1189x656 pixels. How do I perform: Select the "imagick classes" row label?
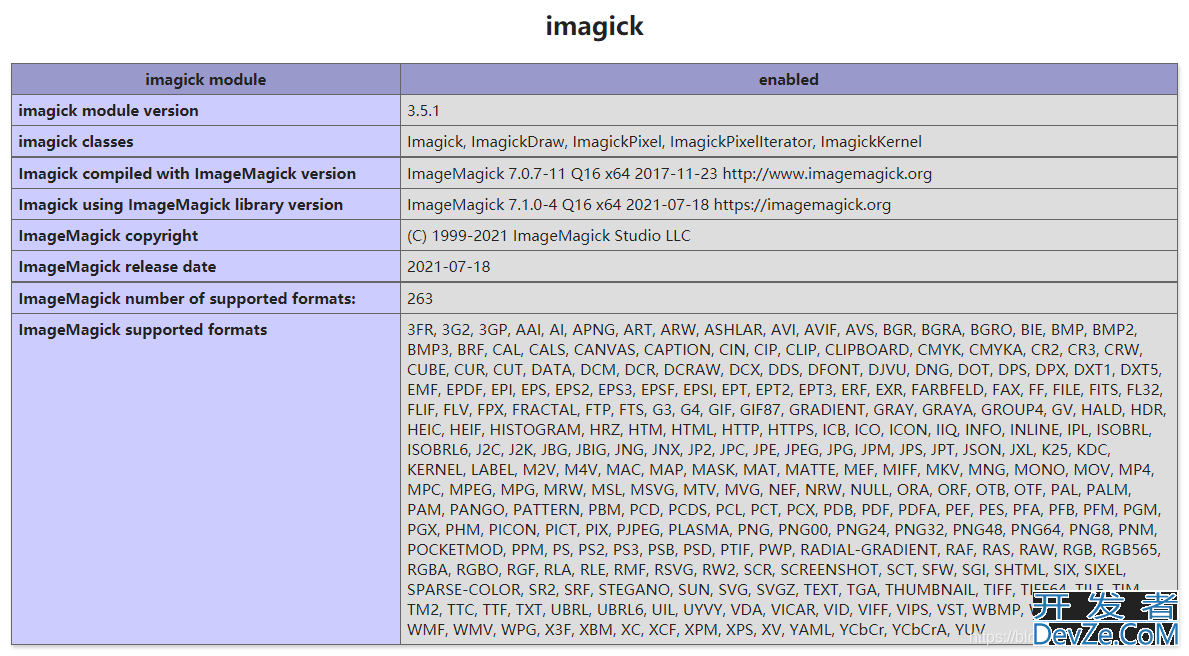click(x=76, y=142)
